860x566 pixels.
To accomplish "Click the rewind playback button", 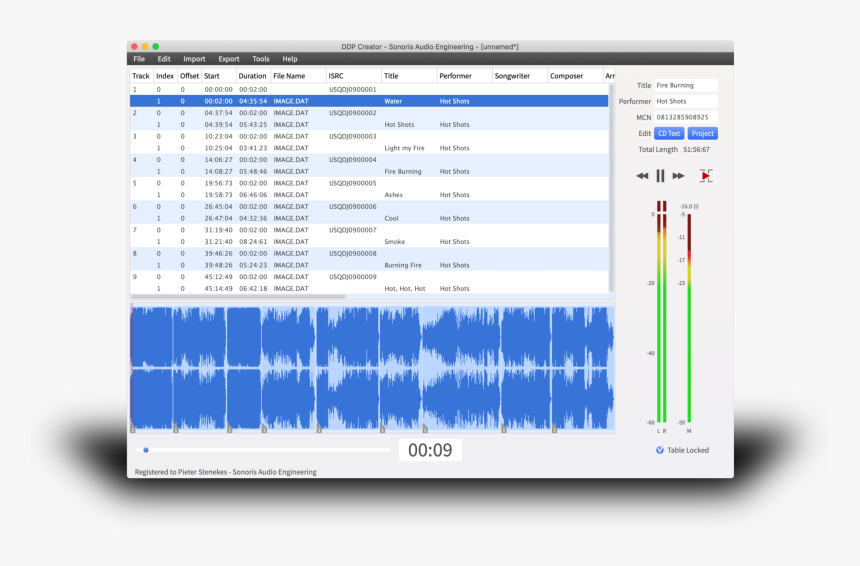I will click(642, 176).
